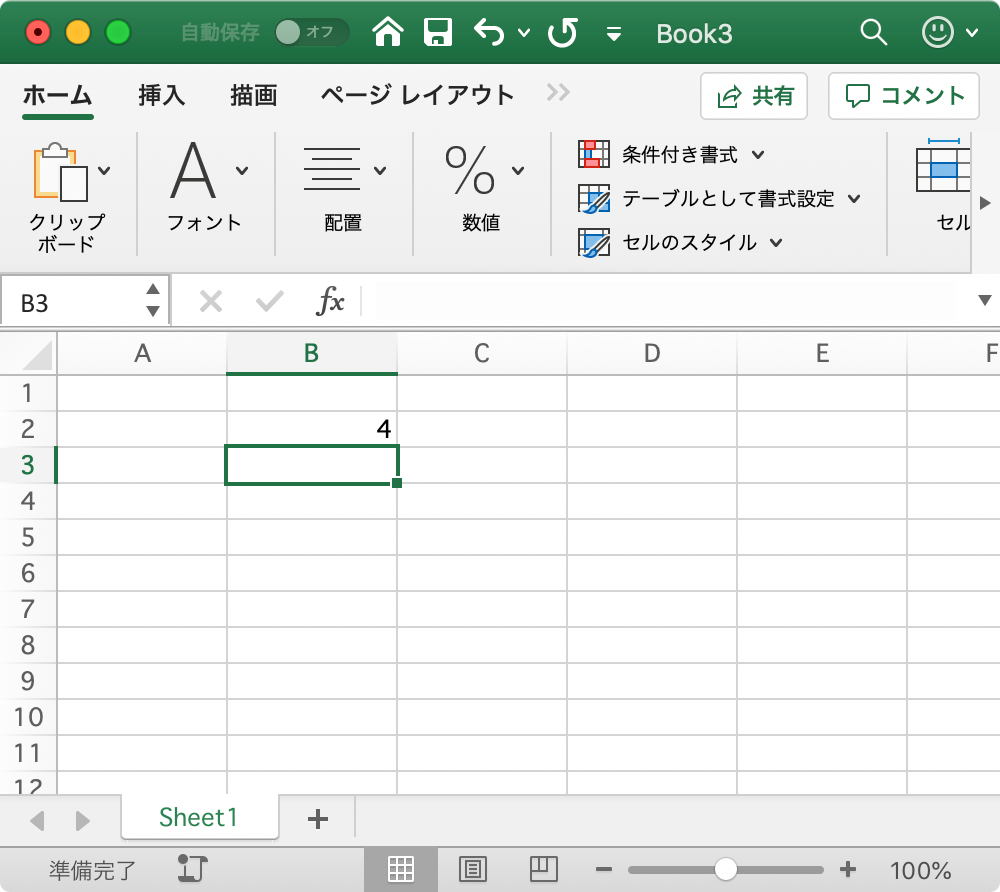The height and width of the screenshot is (892, 1000).
Task: Add a new sheet with the plus button
Action: (x=318, y=817)
